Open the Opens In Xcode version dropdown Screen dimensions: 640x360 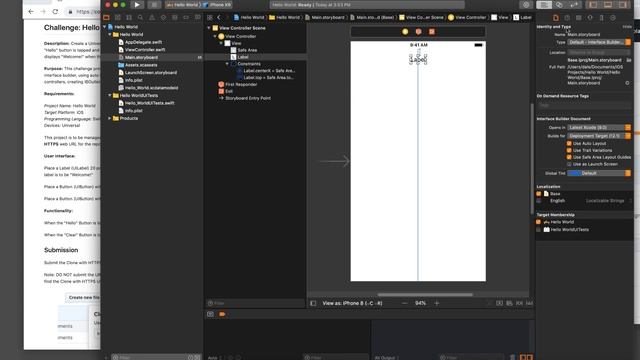tap(599, 127)
